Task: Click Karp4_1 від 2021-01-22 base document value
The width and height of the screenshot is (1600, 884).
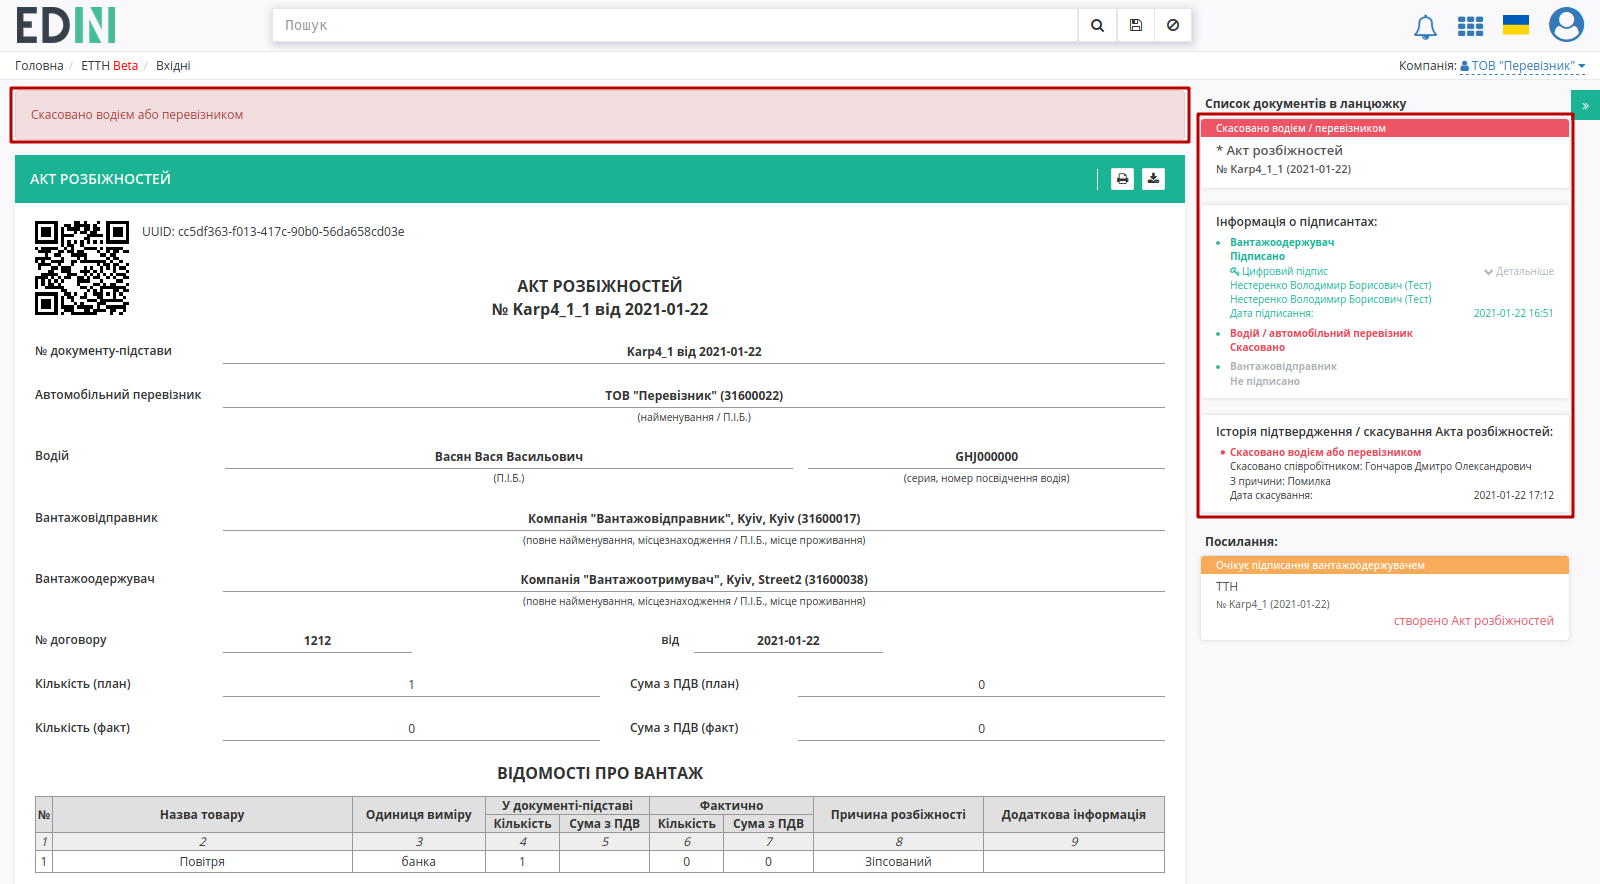Action: pyautogui.click(x=694, y=352)
